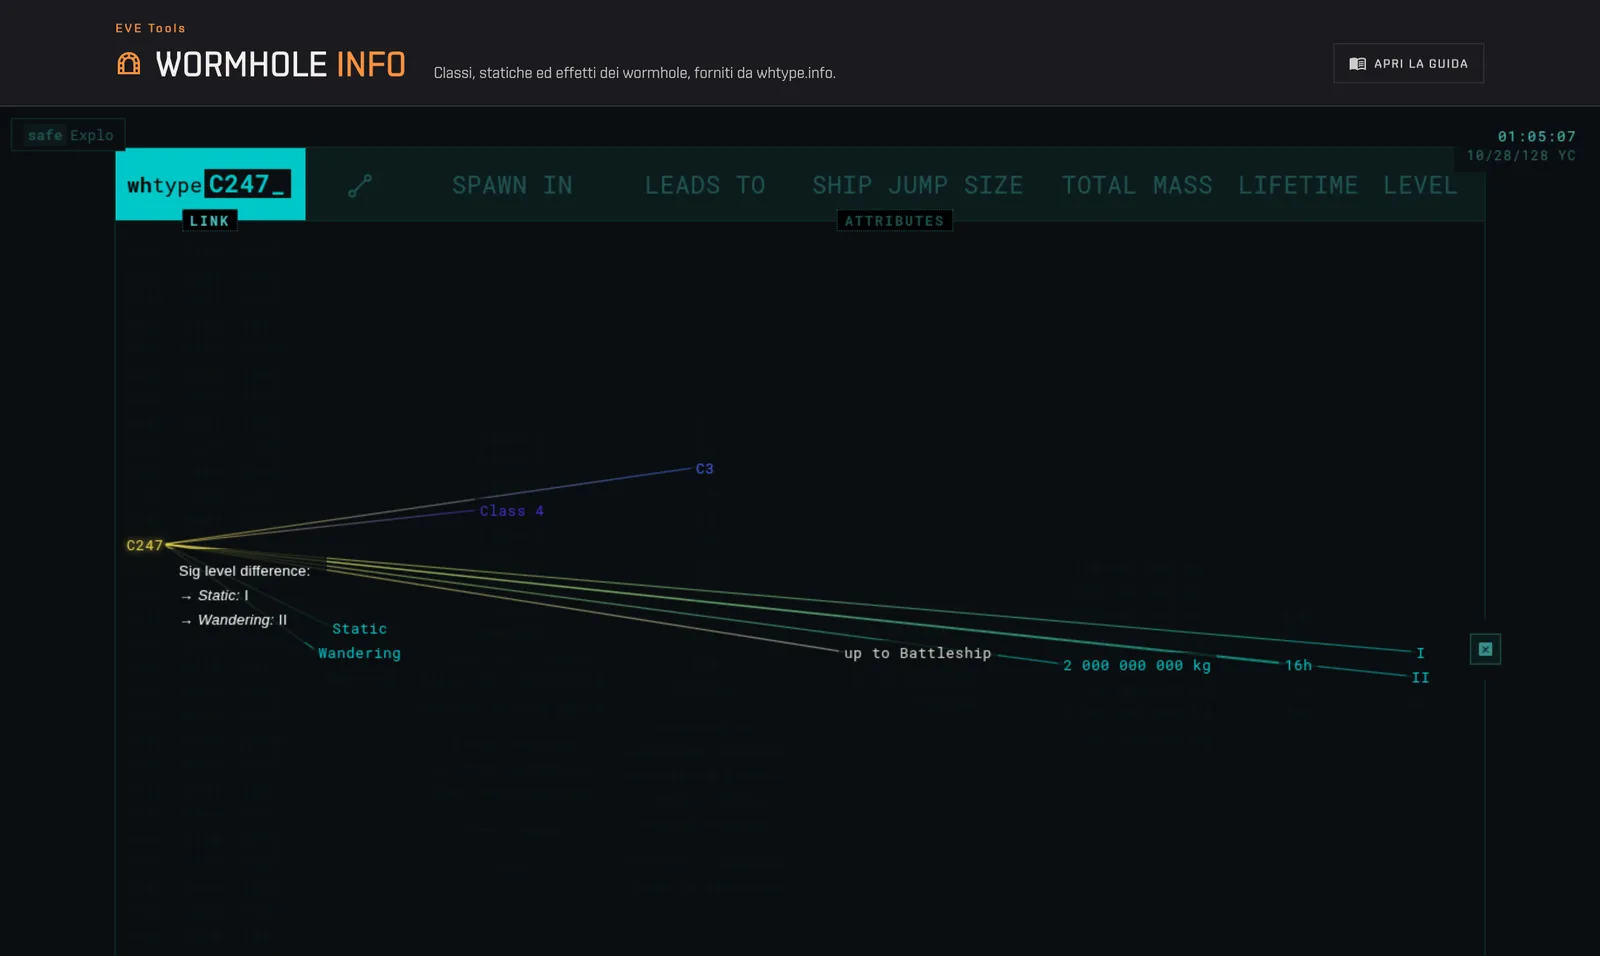Click the EVE Tools breadcrumb
The height and width of the screenshot is (956, 1600).
[x=150, y=28]
